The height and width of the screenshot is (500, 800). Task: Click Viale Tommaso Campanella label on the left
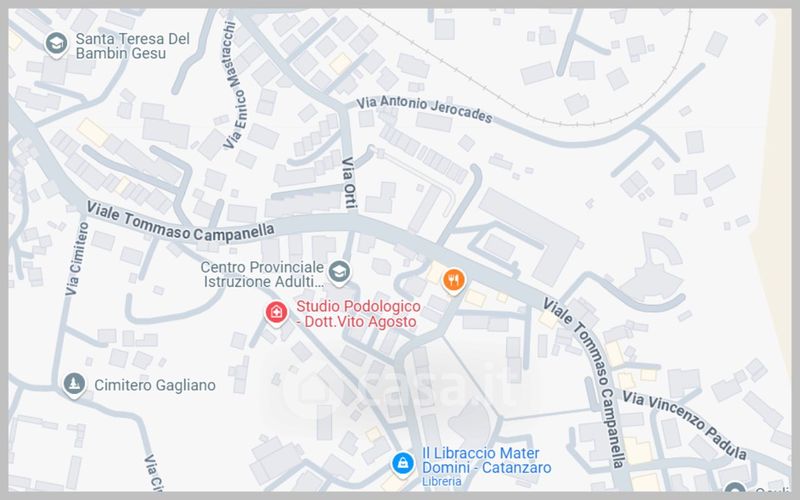click(x=181, y=222)
